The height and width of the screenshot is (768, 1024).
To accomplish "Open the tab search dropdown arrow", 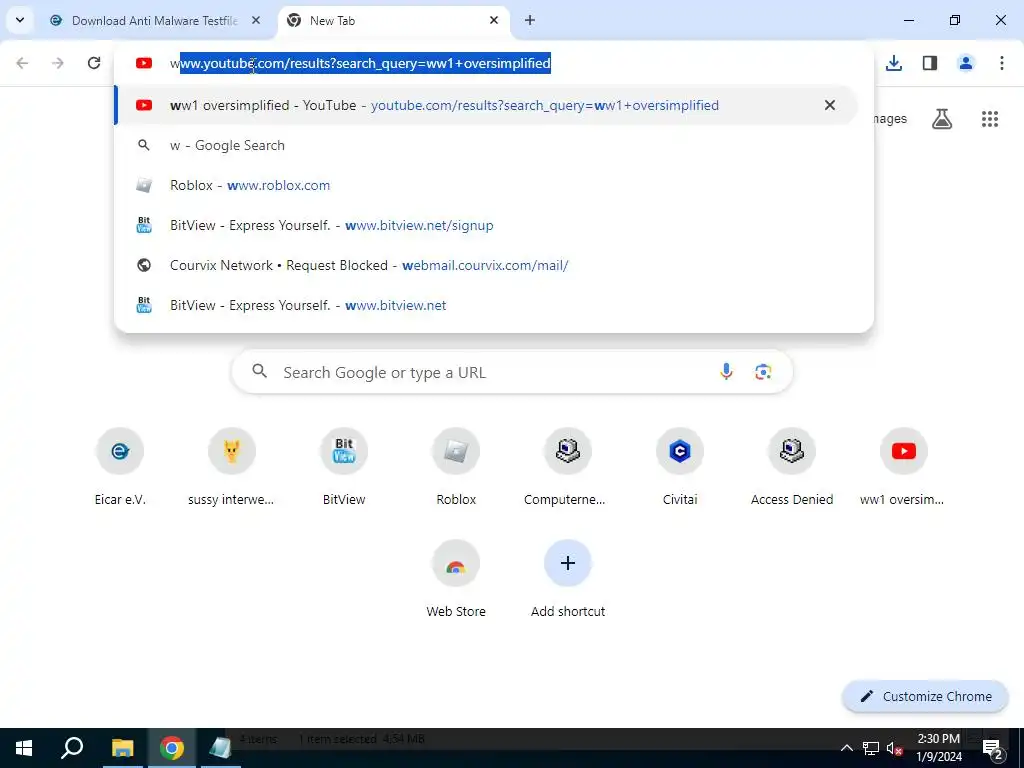I will pos(20,20).
